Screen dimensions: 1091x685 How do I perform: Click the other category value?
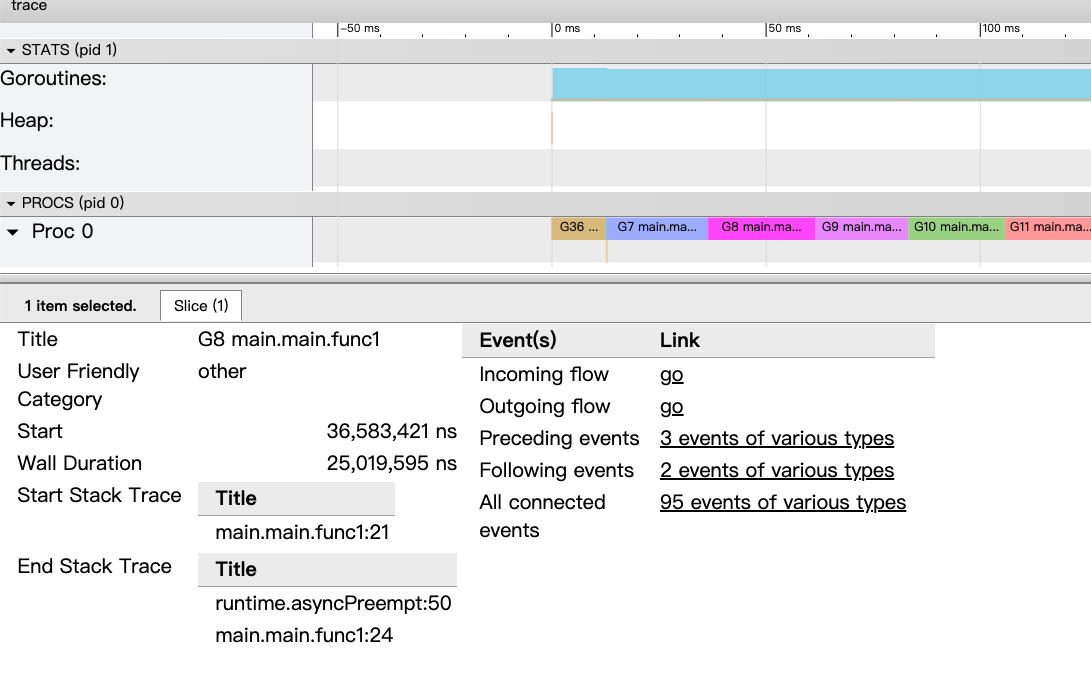click(x=222, y=372)
